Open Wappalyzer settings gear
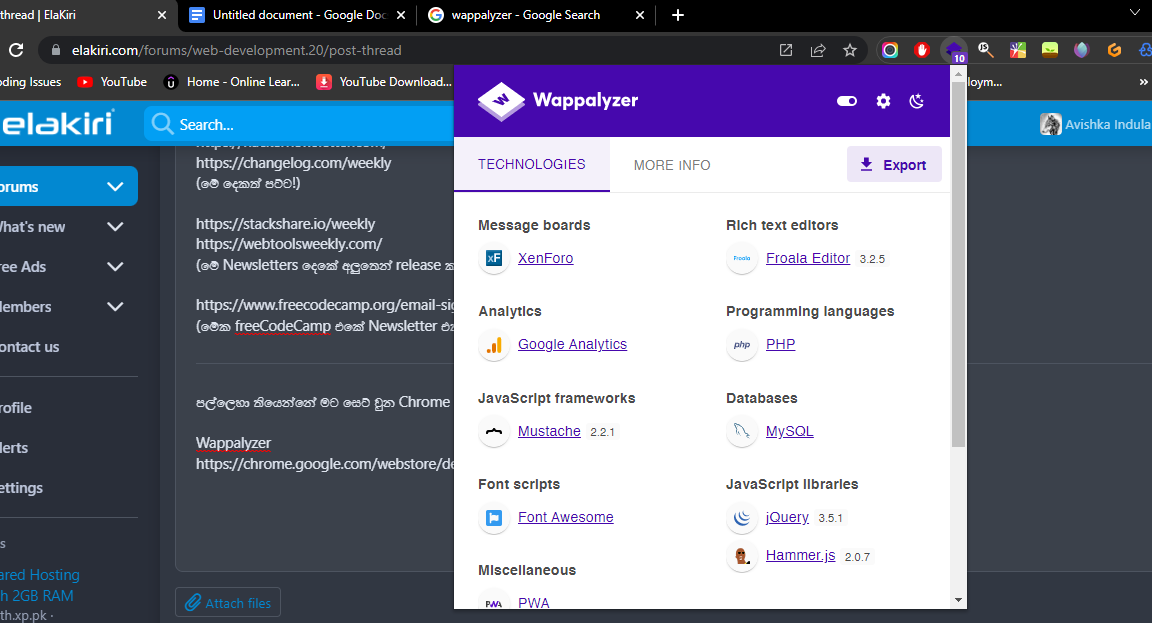 coord(883,101)
